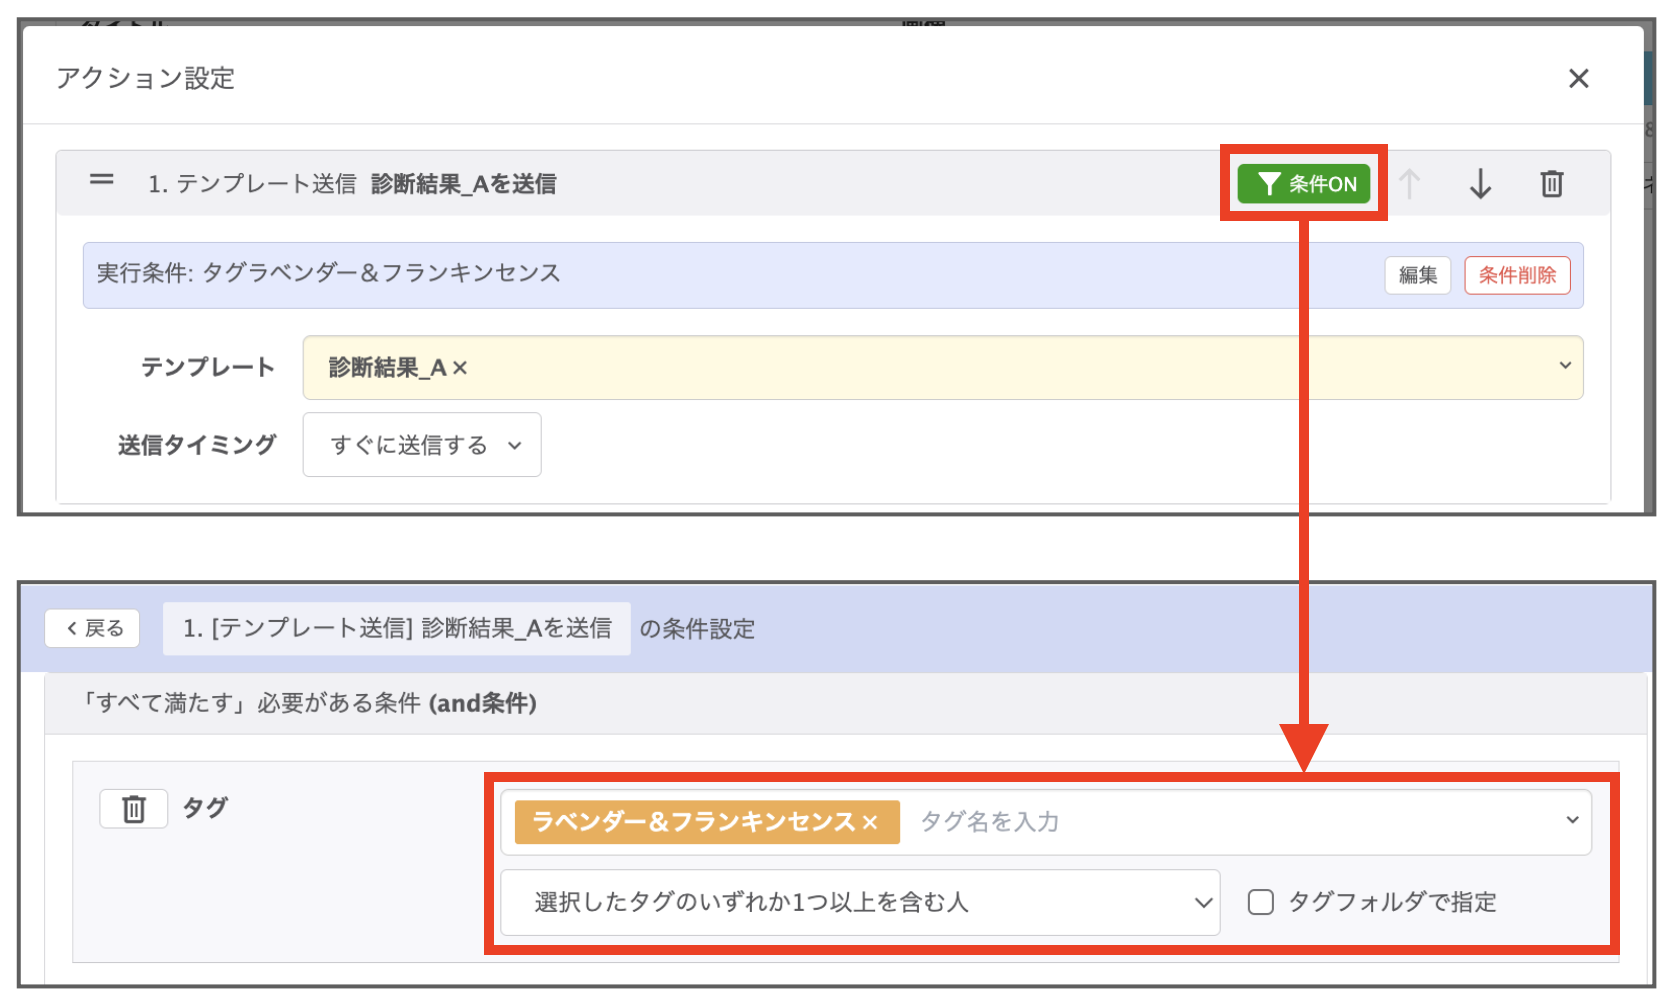Screen dimensions: 1676x1006
Task: Click the 戻る back button
Action: pyautogui.click(x=92, y=628)
